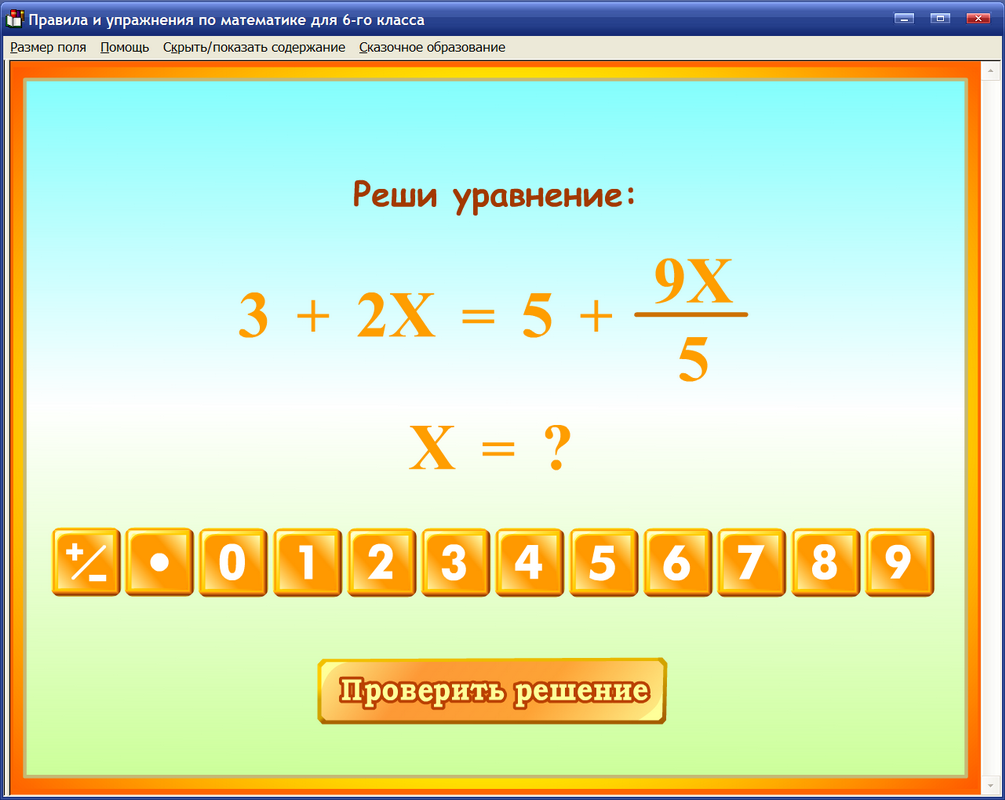
Task: Select the digit 4 key
Action: point(530,564)
